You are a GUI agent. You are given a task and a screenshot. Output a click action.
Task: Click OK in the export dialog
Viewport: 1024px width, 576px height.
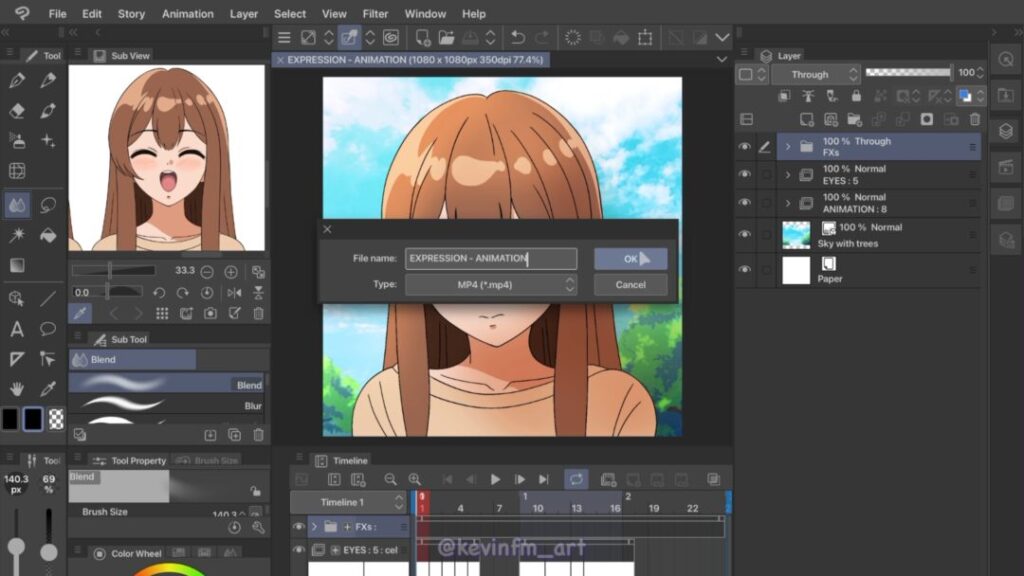tap(630, 259)
